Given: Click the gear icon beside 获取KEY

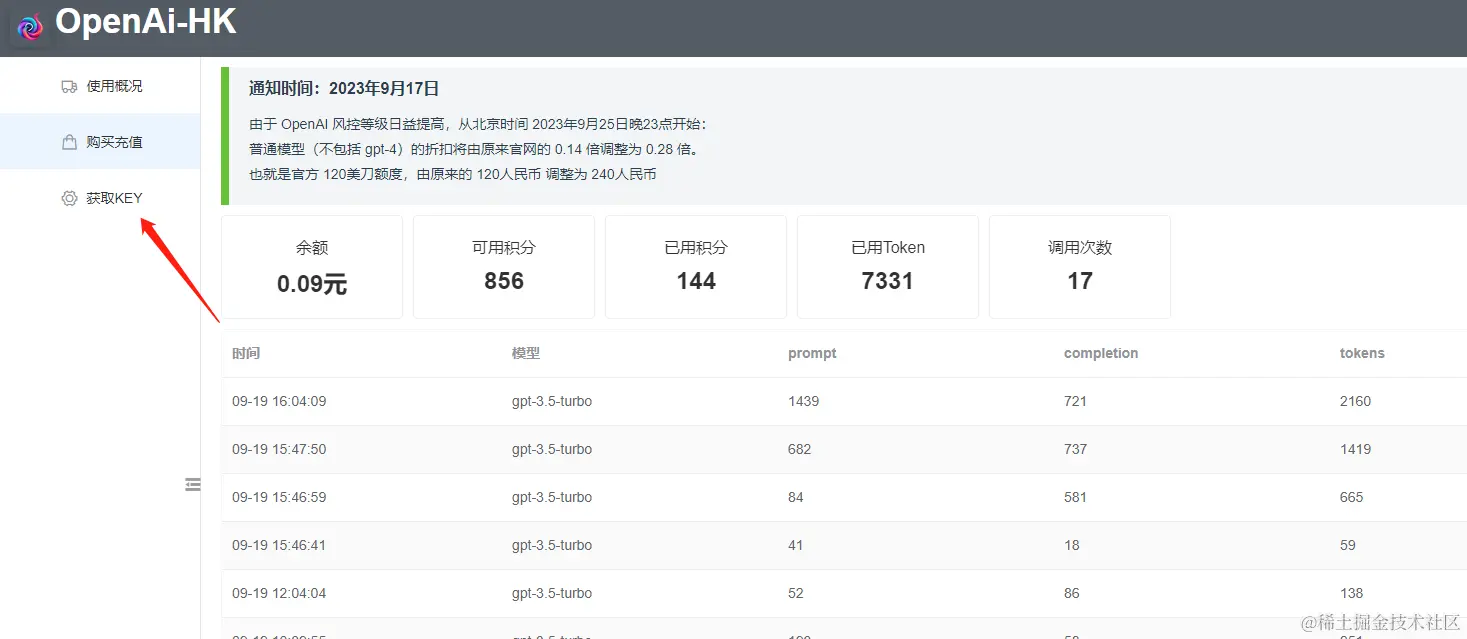Looking at the screenshot, I should pos(69,198).
